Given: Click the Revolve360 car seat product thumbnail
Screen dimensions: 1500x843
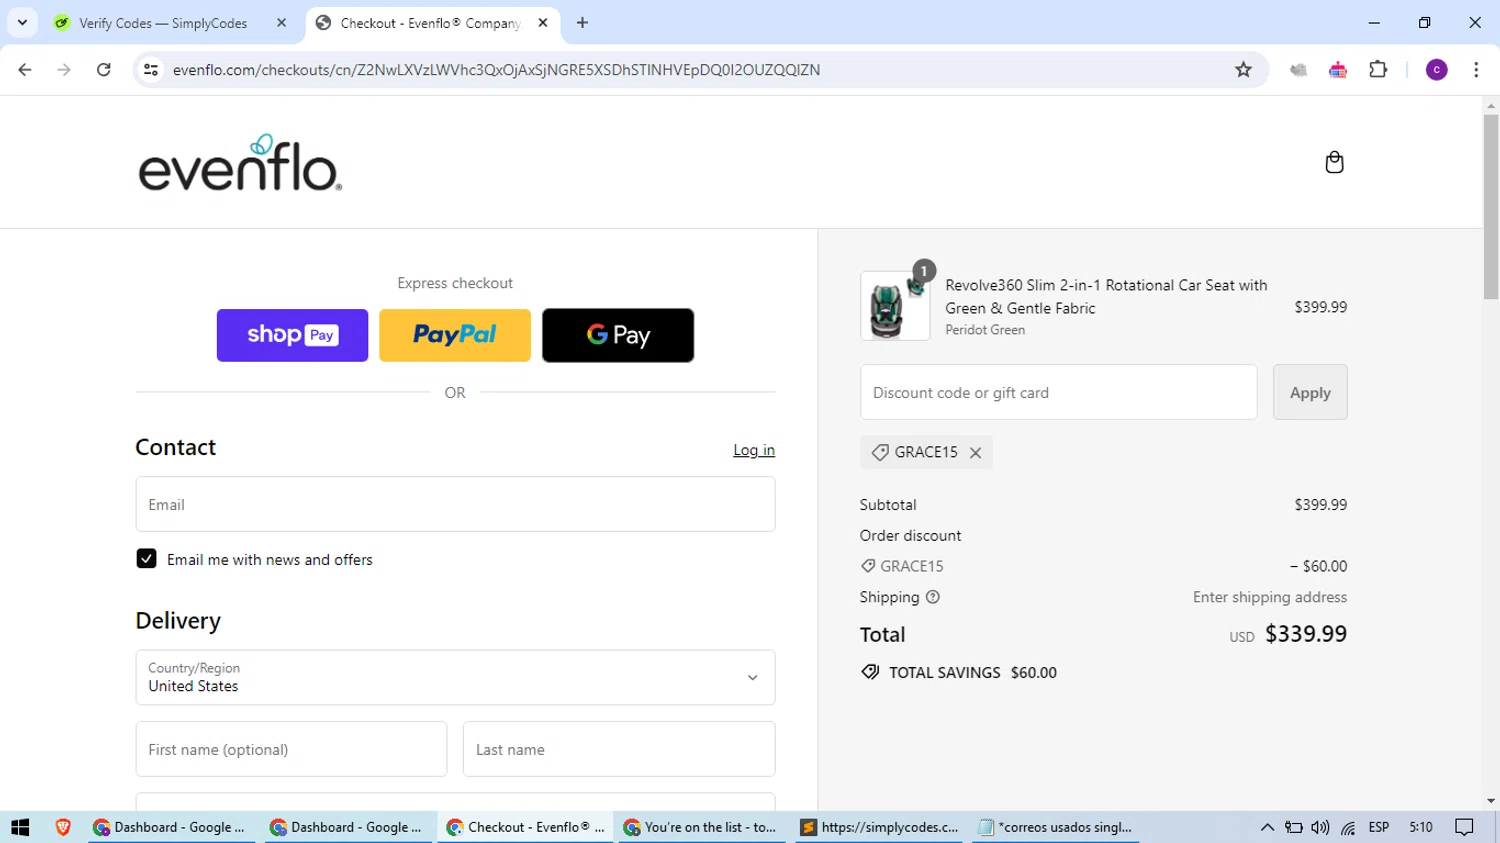Looking at the screenshot, I should [894, 306].
